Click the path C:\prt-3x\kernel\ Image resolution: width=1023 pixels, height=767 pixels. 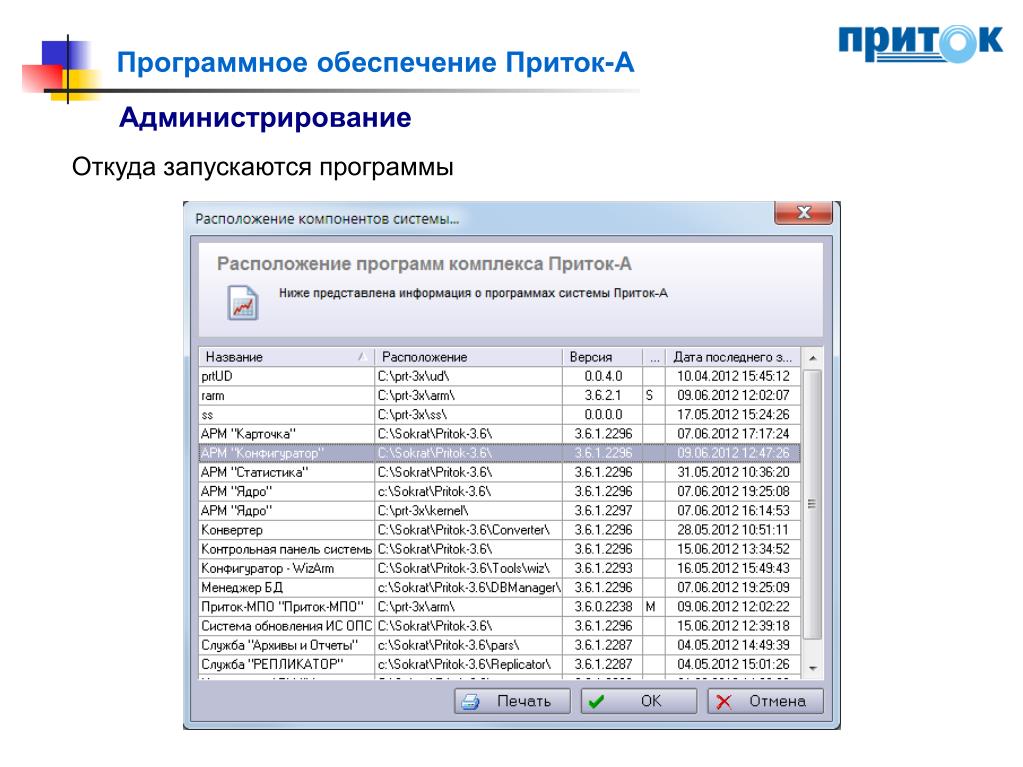(x=423, y=511)
